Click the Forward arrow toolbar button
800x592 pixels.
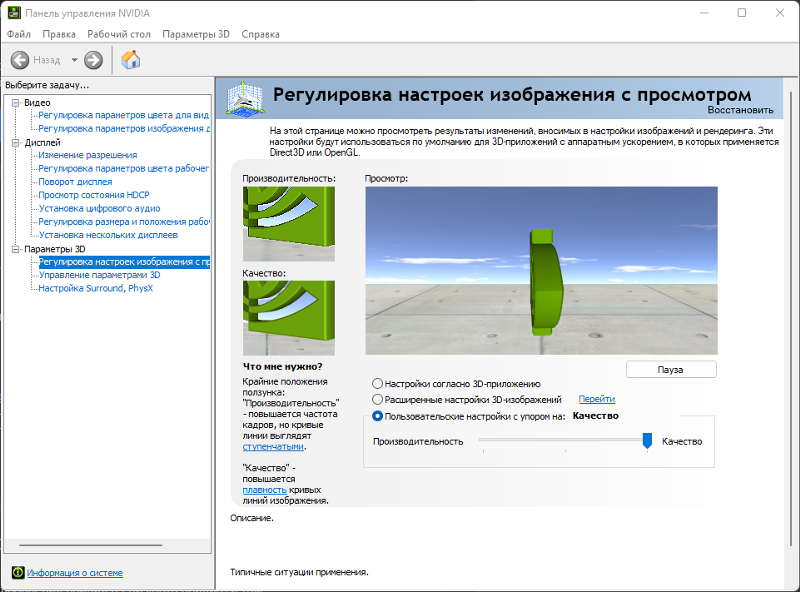[93, 60]
